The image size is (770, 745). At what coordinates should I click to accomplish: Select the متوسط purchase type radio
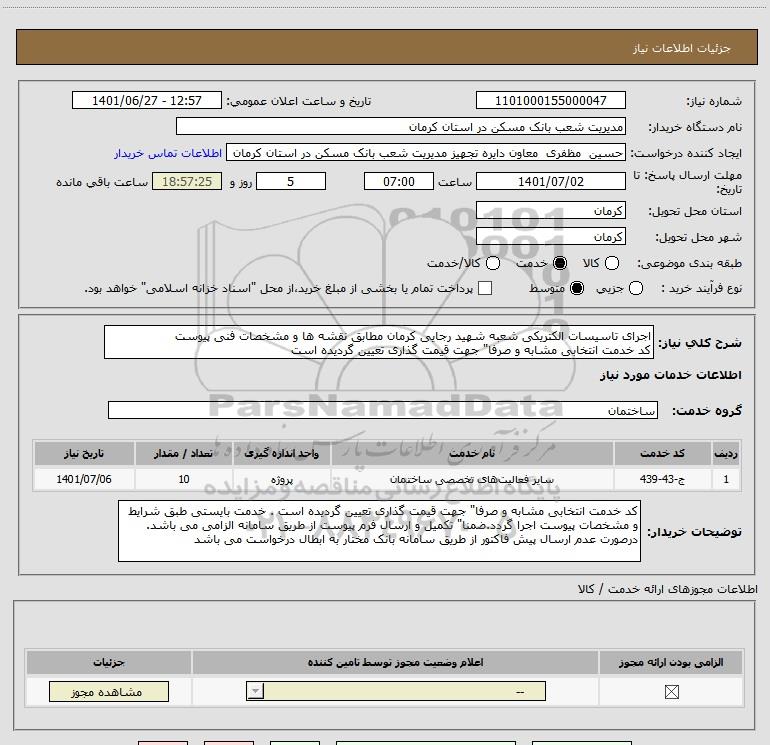(577, 288)
